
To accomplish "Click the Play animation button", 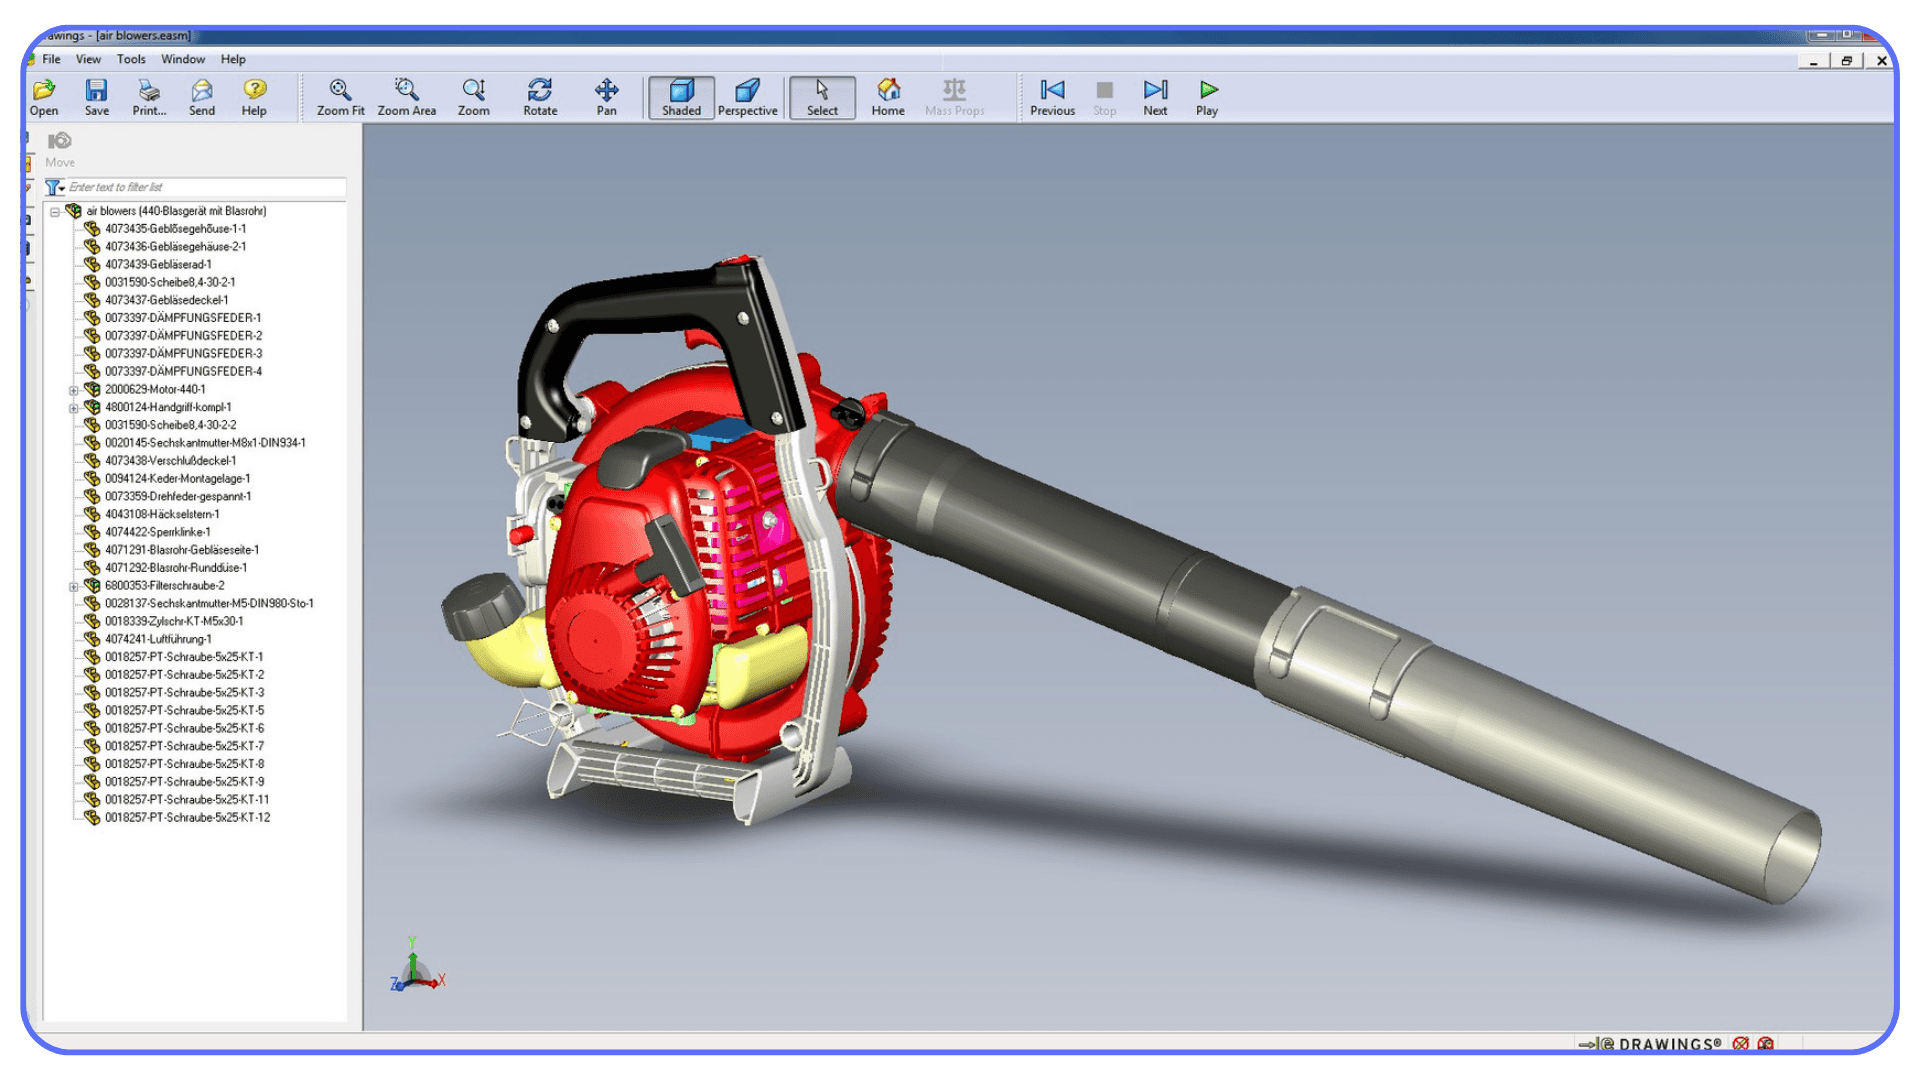I will click(x=1206, y=96).
